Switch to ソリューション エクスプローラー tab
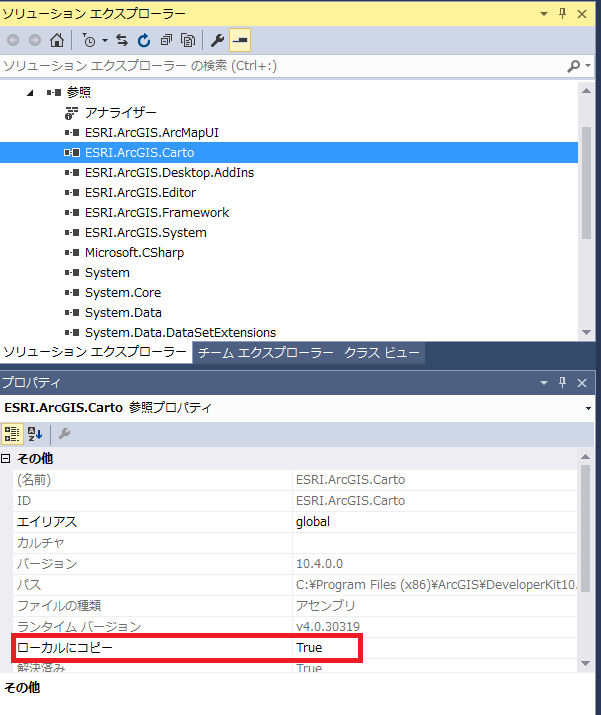 (x=95, y=352)
